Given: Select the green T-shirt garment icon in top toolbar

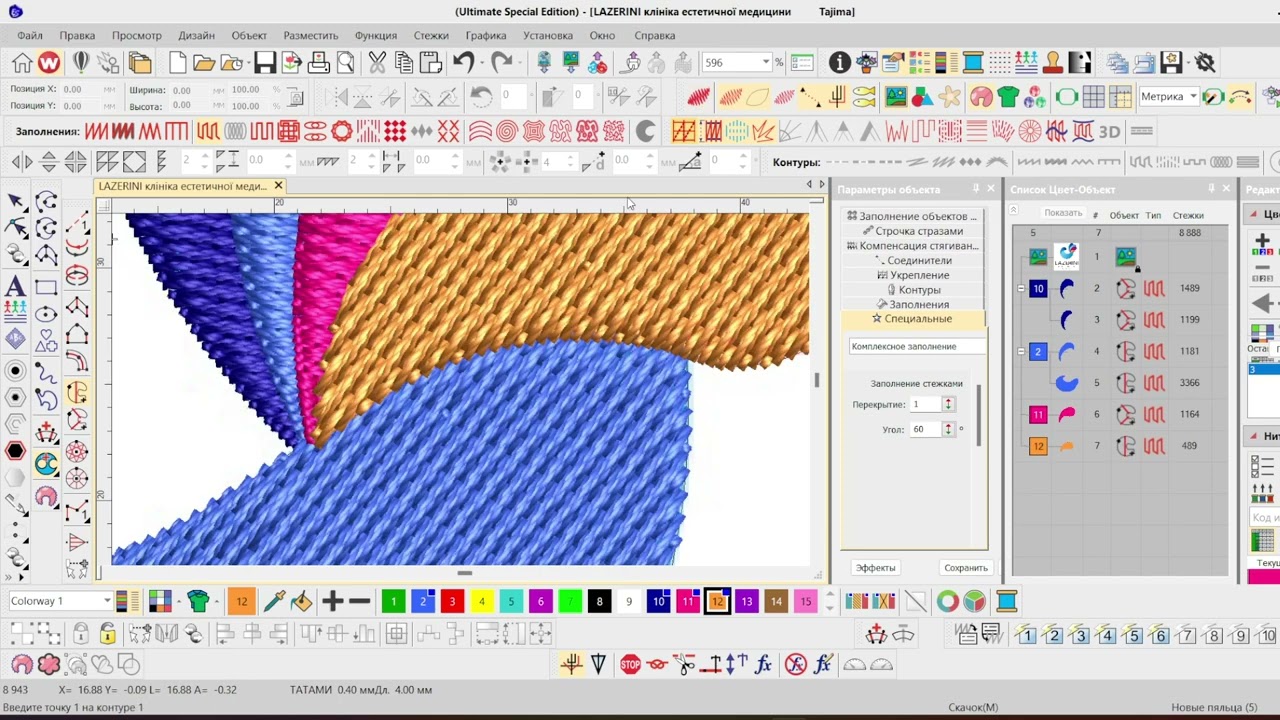Looking at the screenshot, I should pos(1008,97).
